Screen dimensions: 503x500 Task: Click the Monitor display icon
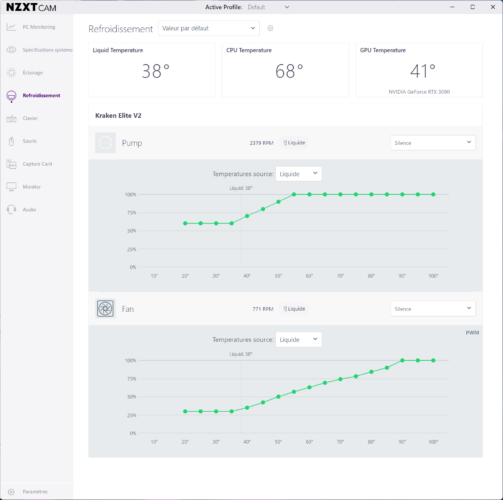(11, 187)
